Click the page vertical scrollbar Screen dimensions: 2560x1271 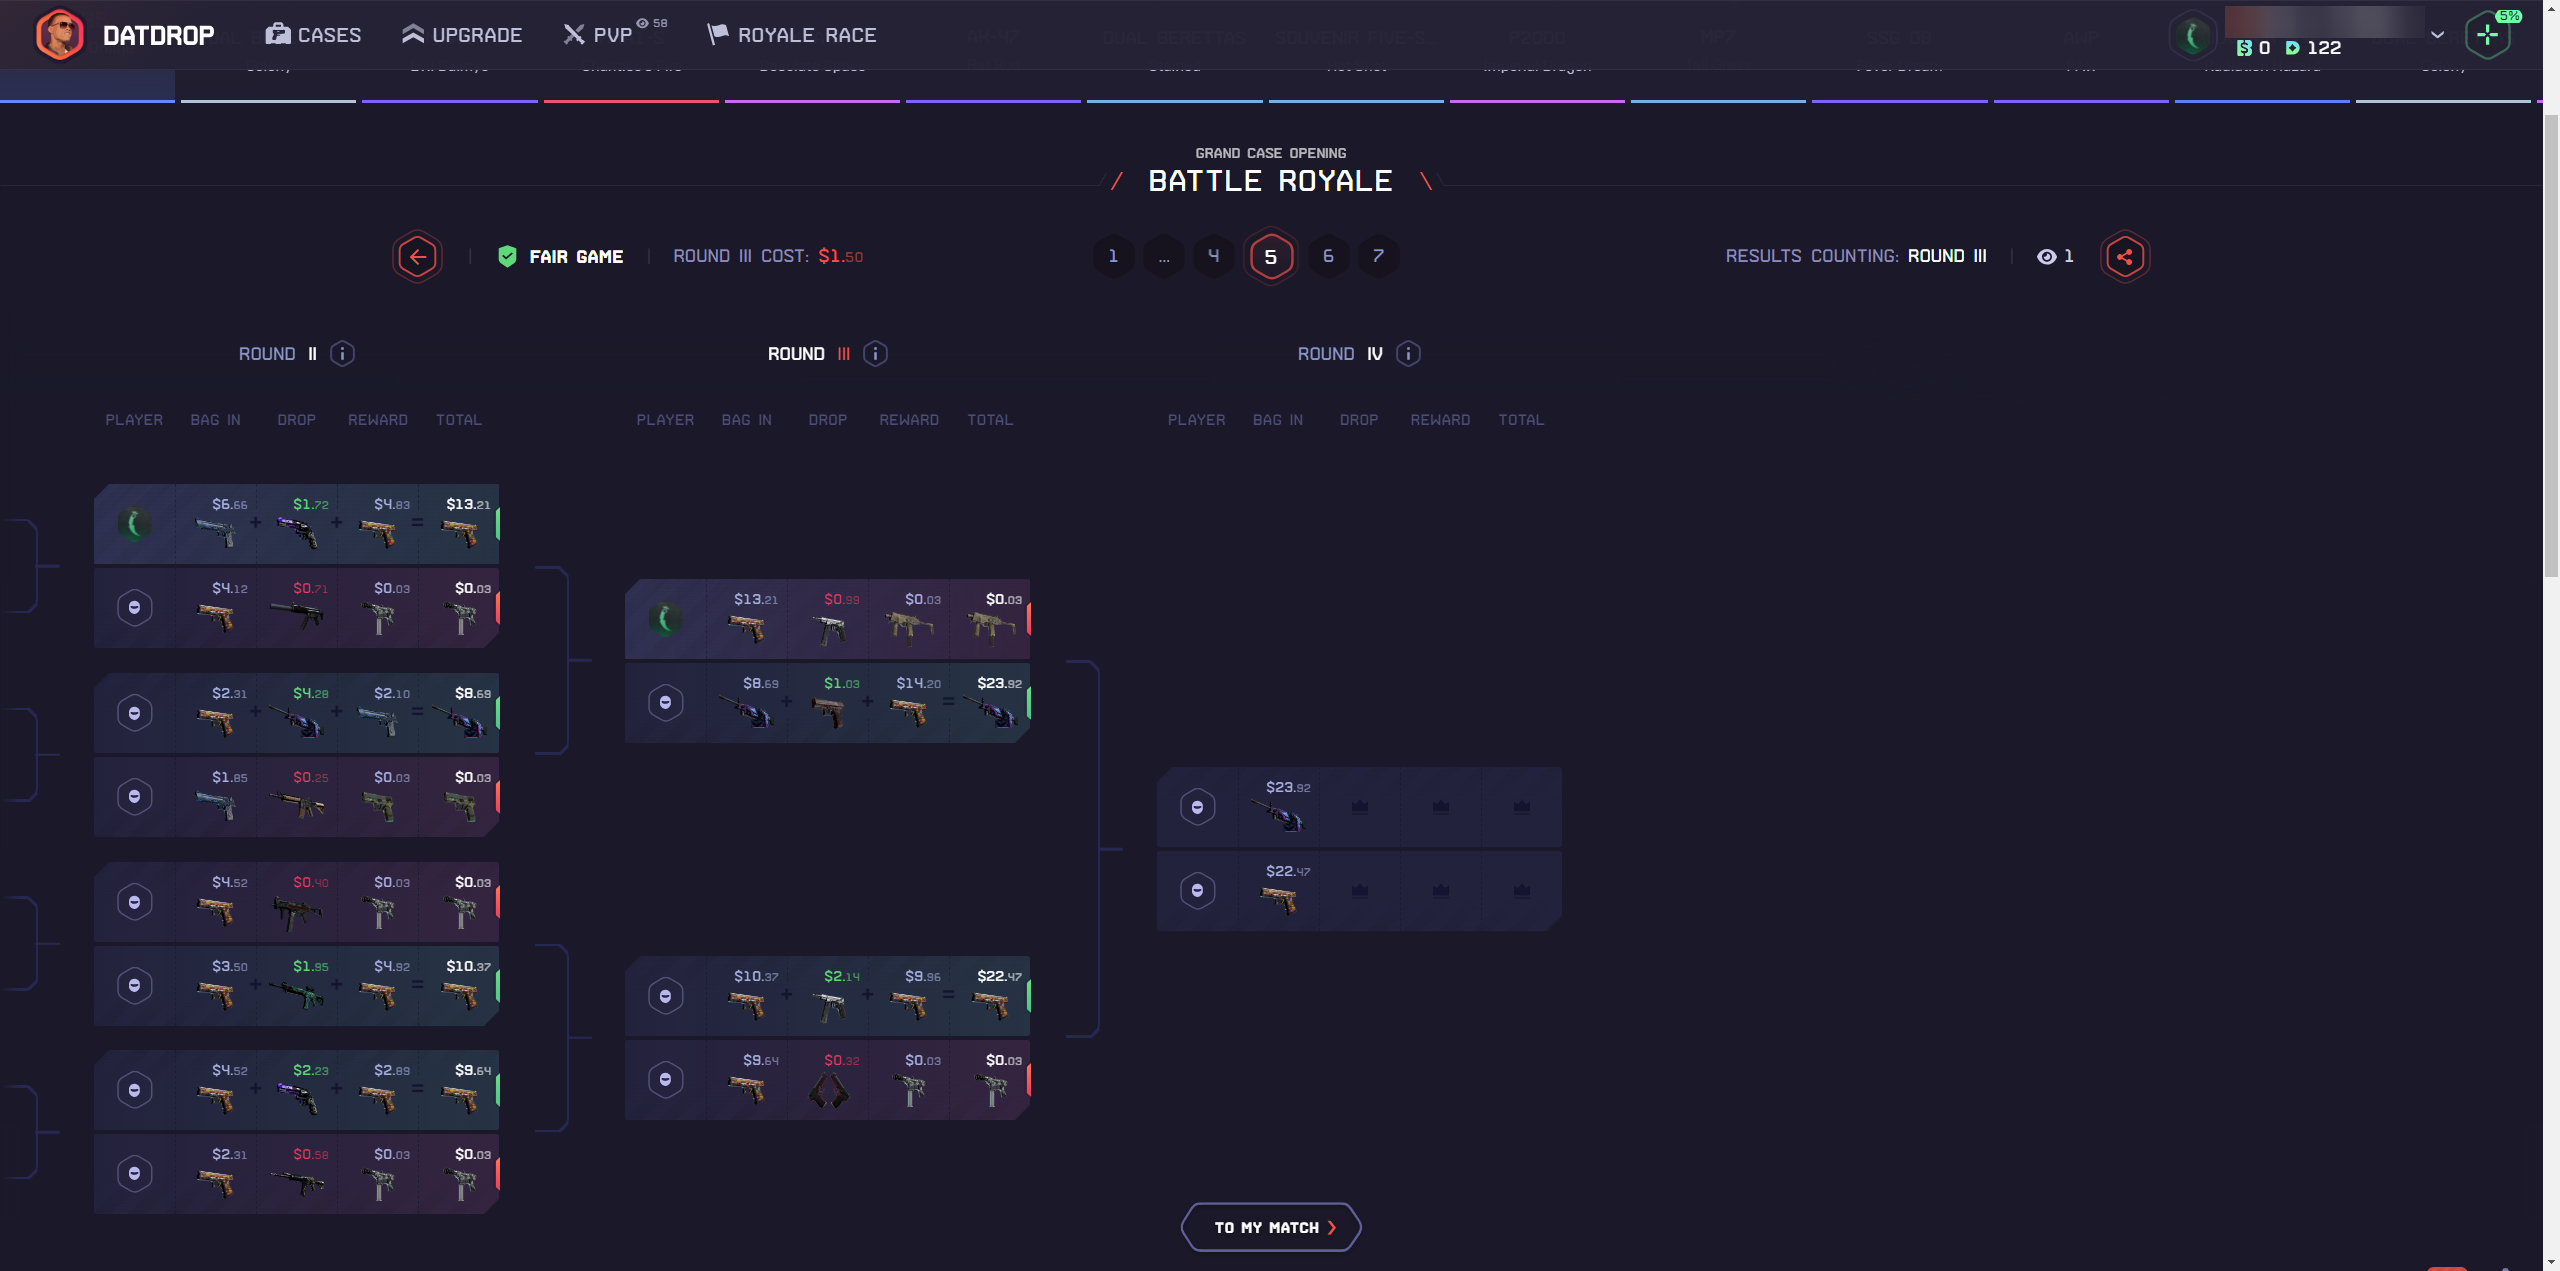point(2551,345)
